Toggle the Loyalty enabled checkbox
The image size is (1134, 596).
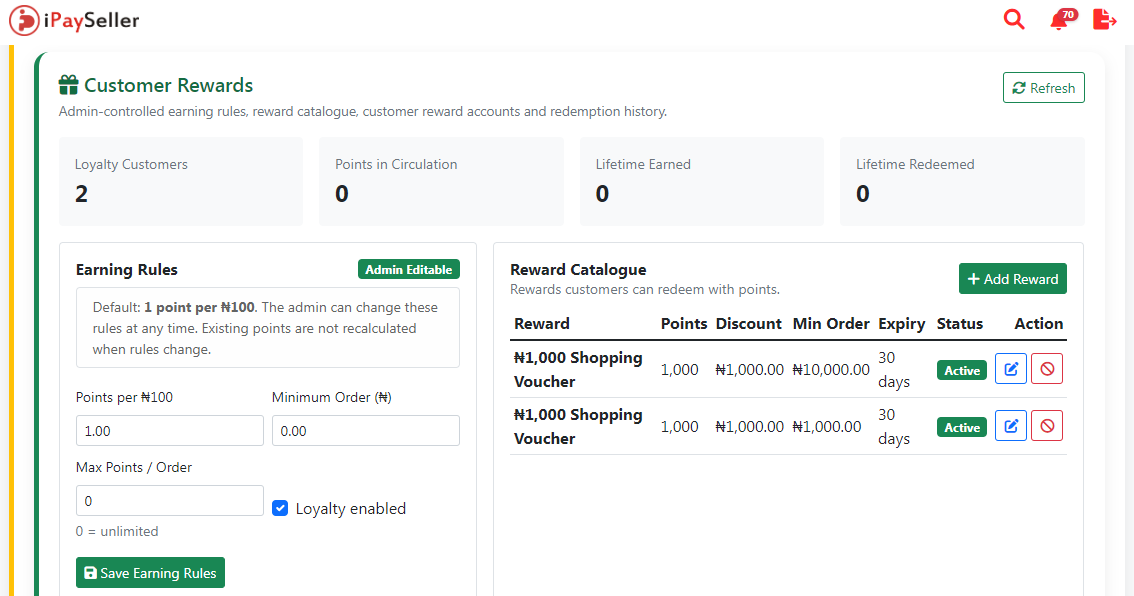coord(280,508)
